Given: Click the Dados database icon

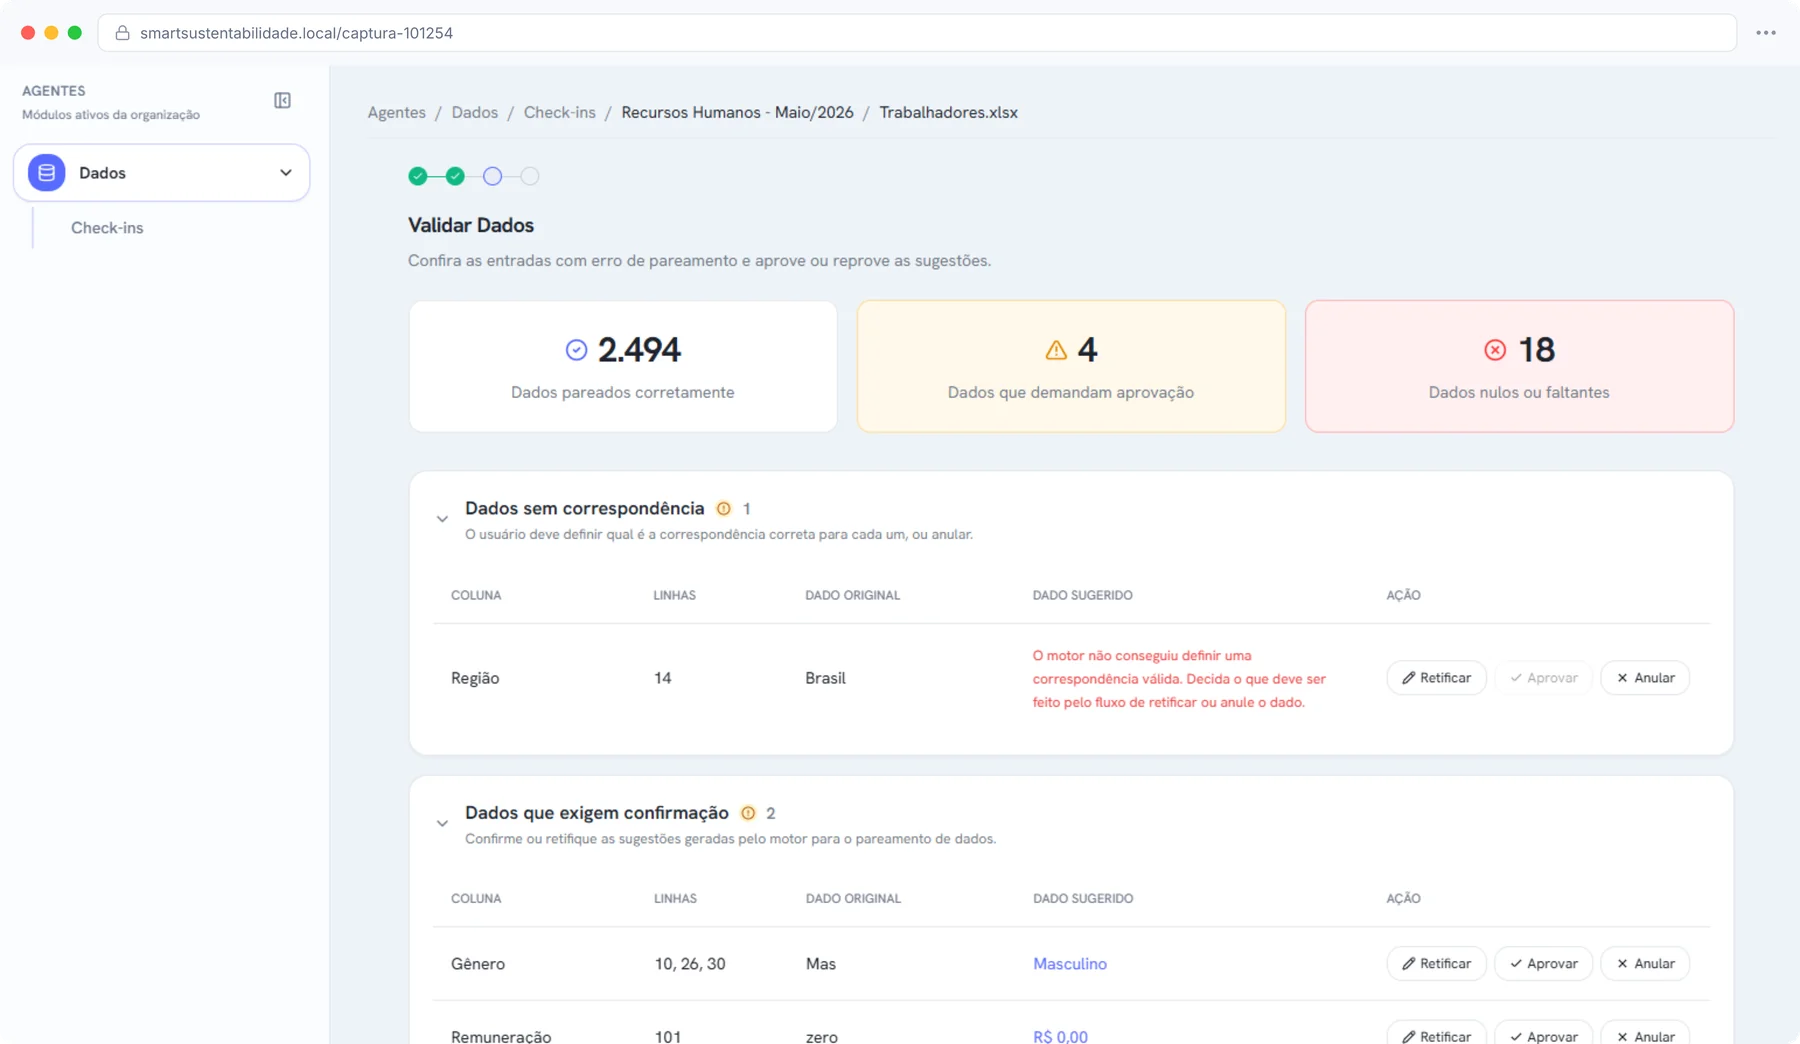Looking at the screenshot, I should (x=47, y=173).
